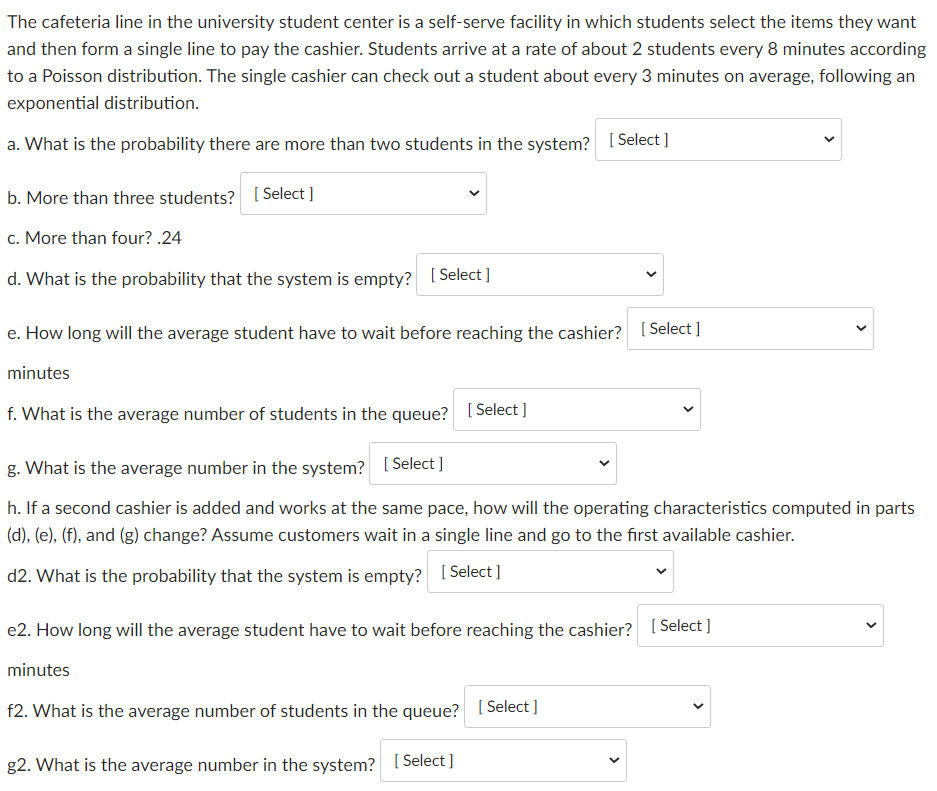Open the e2 wait time dropdown
The height and width of the screenshot is (791, 937).
pyautogui.click(x=760, y=626)
